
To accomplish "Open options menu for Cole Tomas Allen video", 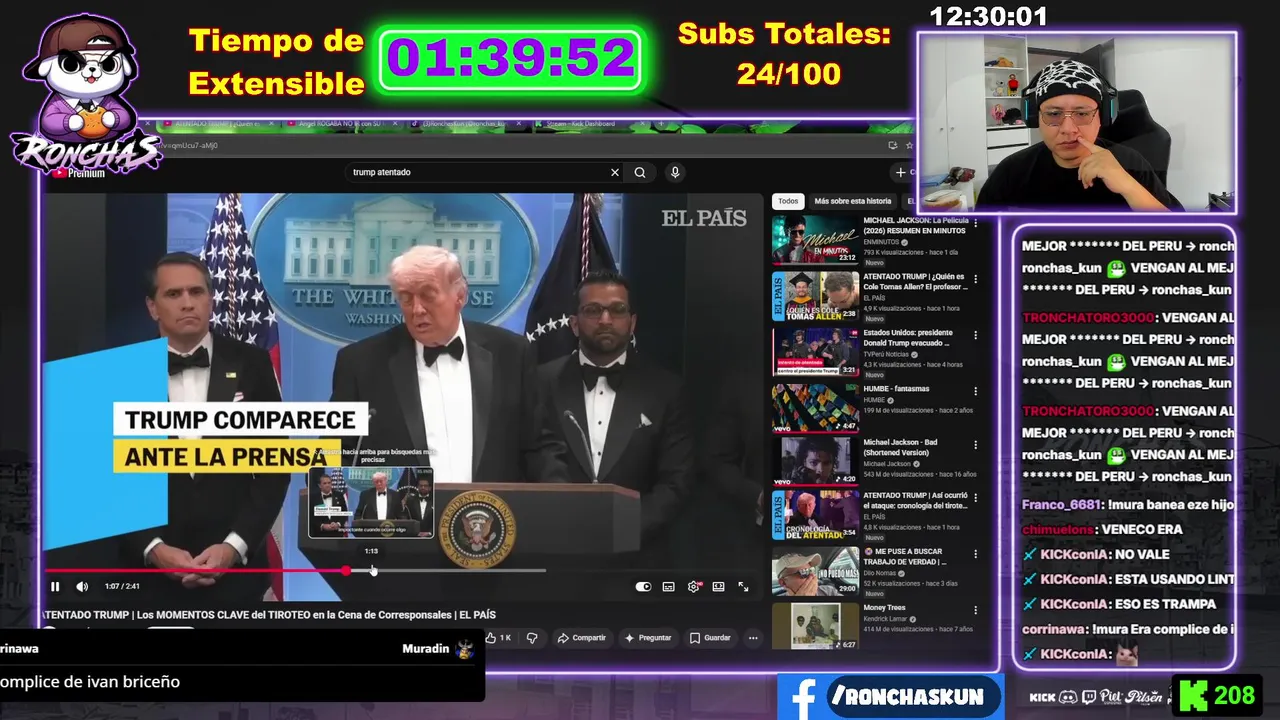I will [976, 278].
